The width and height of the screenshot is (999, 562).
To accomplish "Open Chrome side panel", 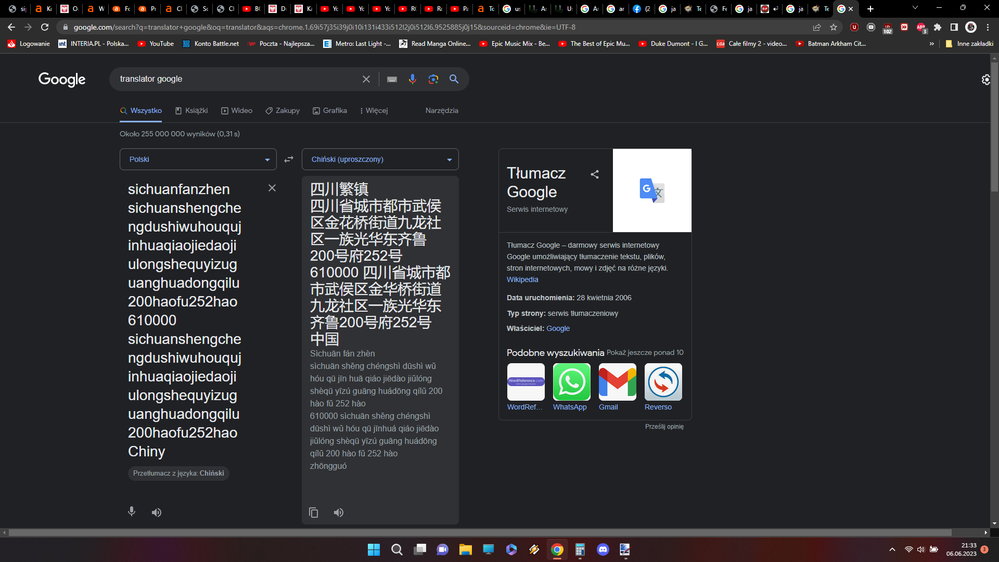I will (954, 27).
